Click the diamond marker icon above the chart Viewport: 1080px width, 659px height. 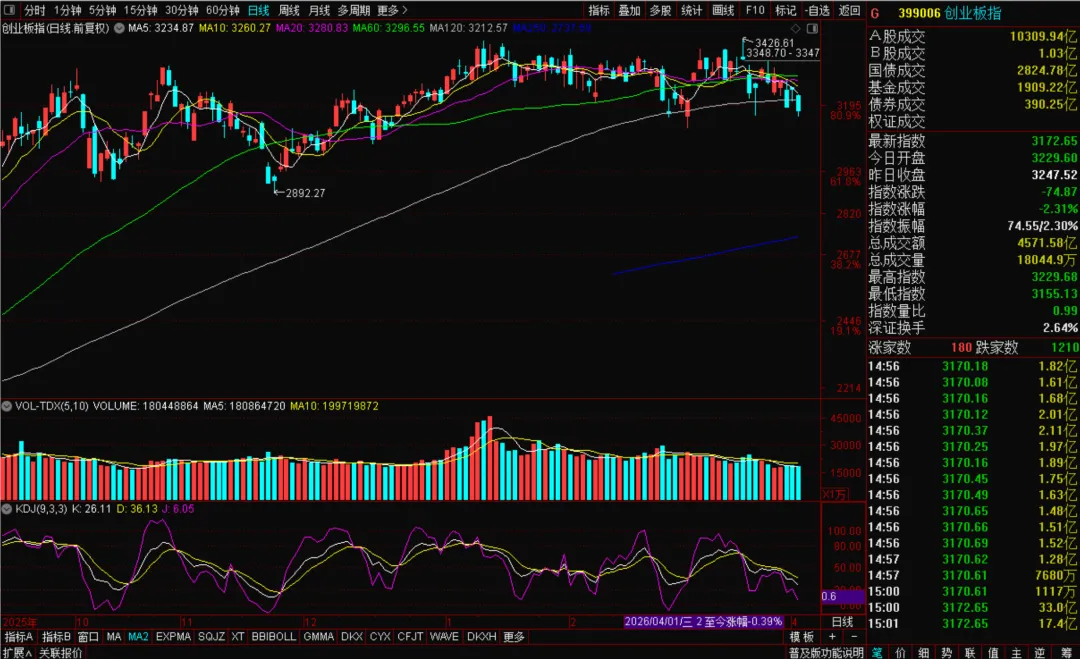point(796,28)
